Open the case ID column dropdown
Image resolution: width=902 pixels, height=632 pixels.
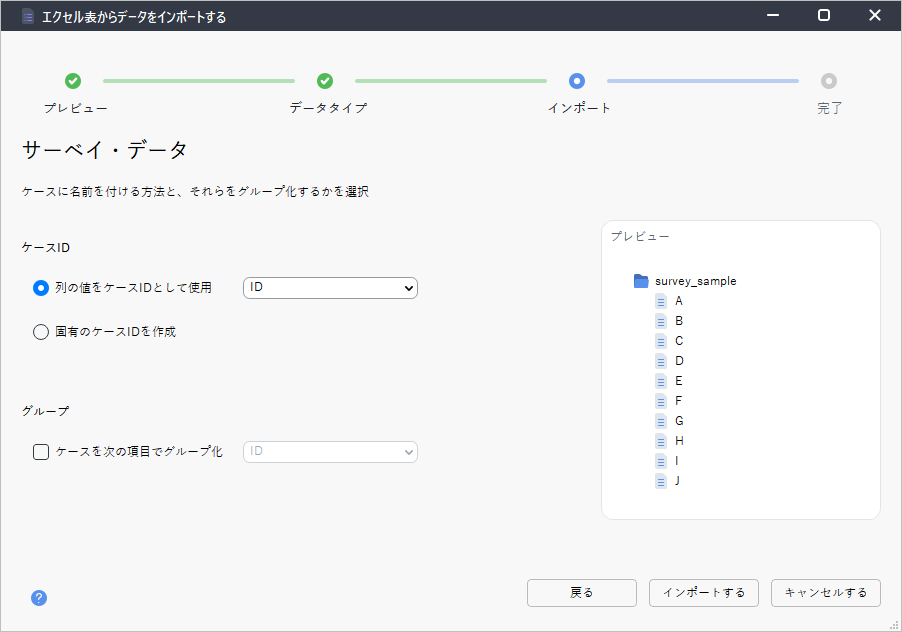330,288
